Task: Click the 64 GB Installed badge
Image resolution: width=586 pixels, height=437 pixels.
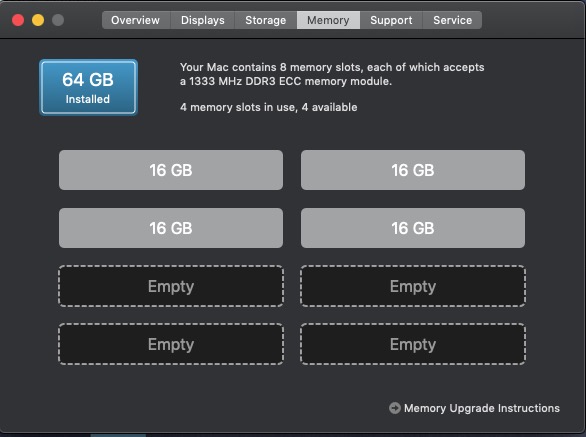Action: tap(89, 87)
